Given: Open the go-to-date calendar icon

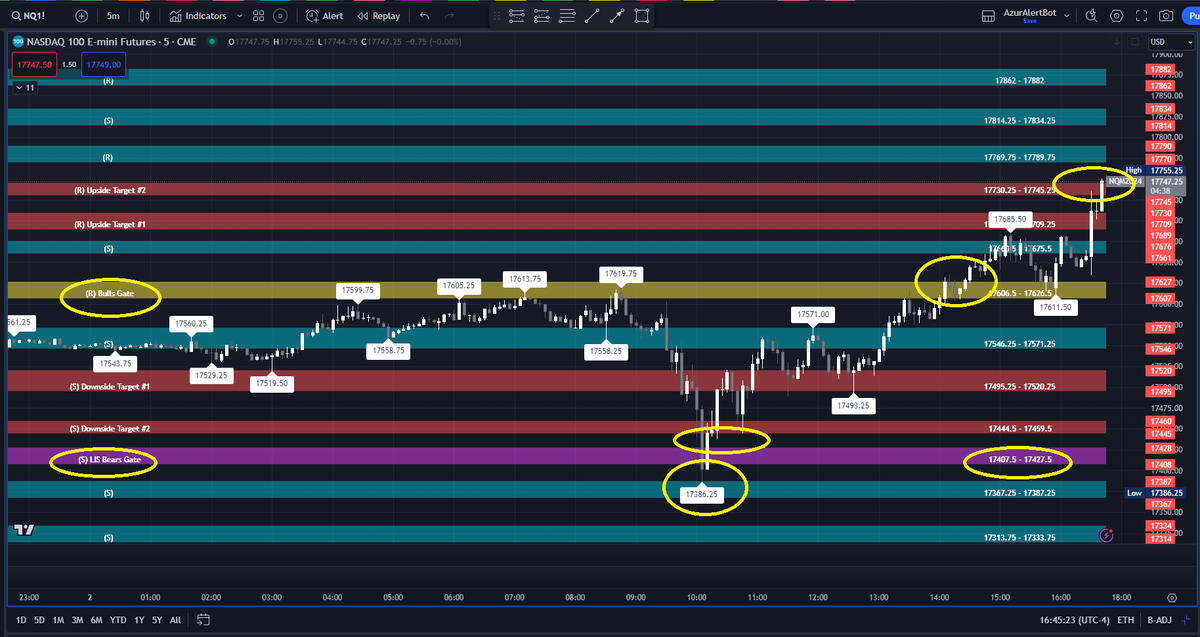Looking at the screenshot, I should click(203, 620).
